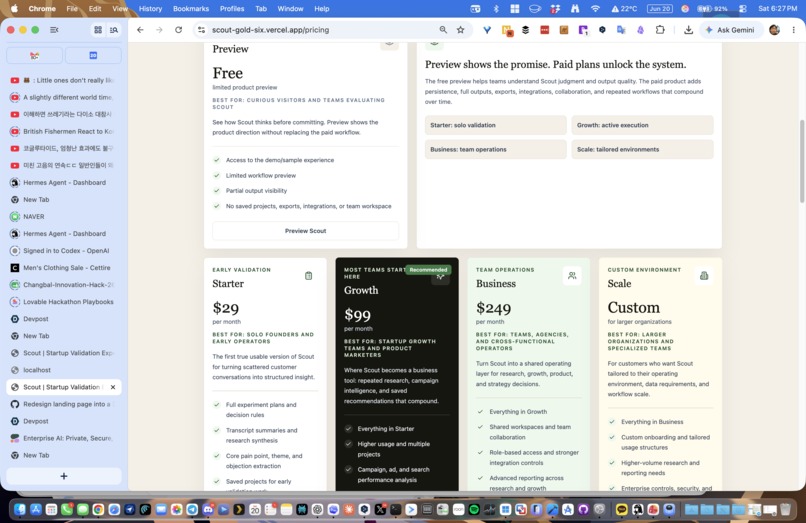
Task: Open Spotify from the Dock
Action: click(474, 510)
